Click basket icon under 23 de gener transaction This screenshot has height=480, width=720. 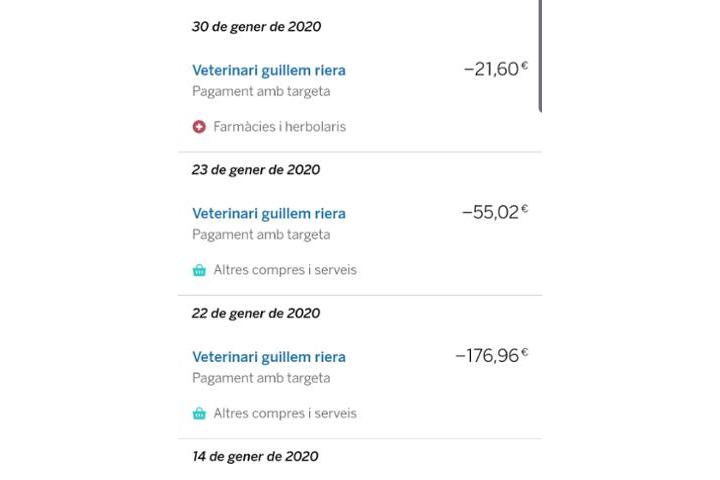tap(199, 270)
